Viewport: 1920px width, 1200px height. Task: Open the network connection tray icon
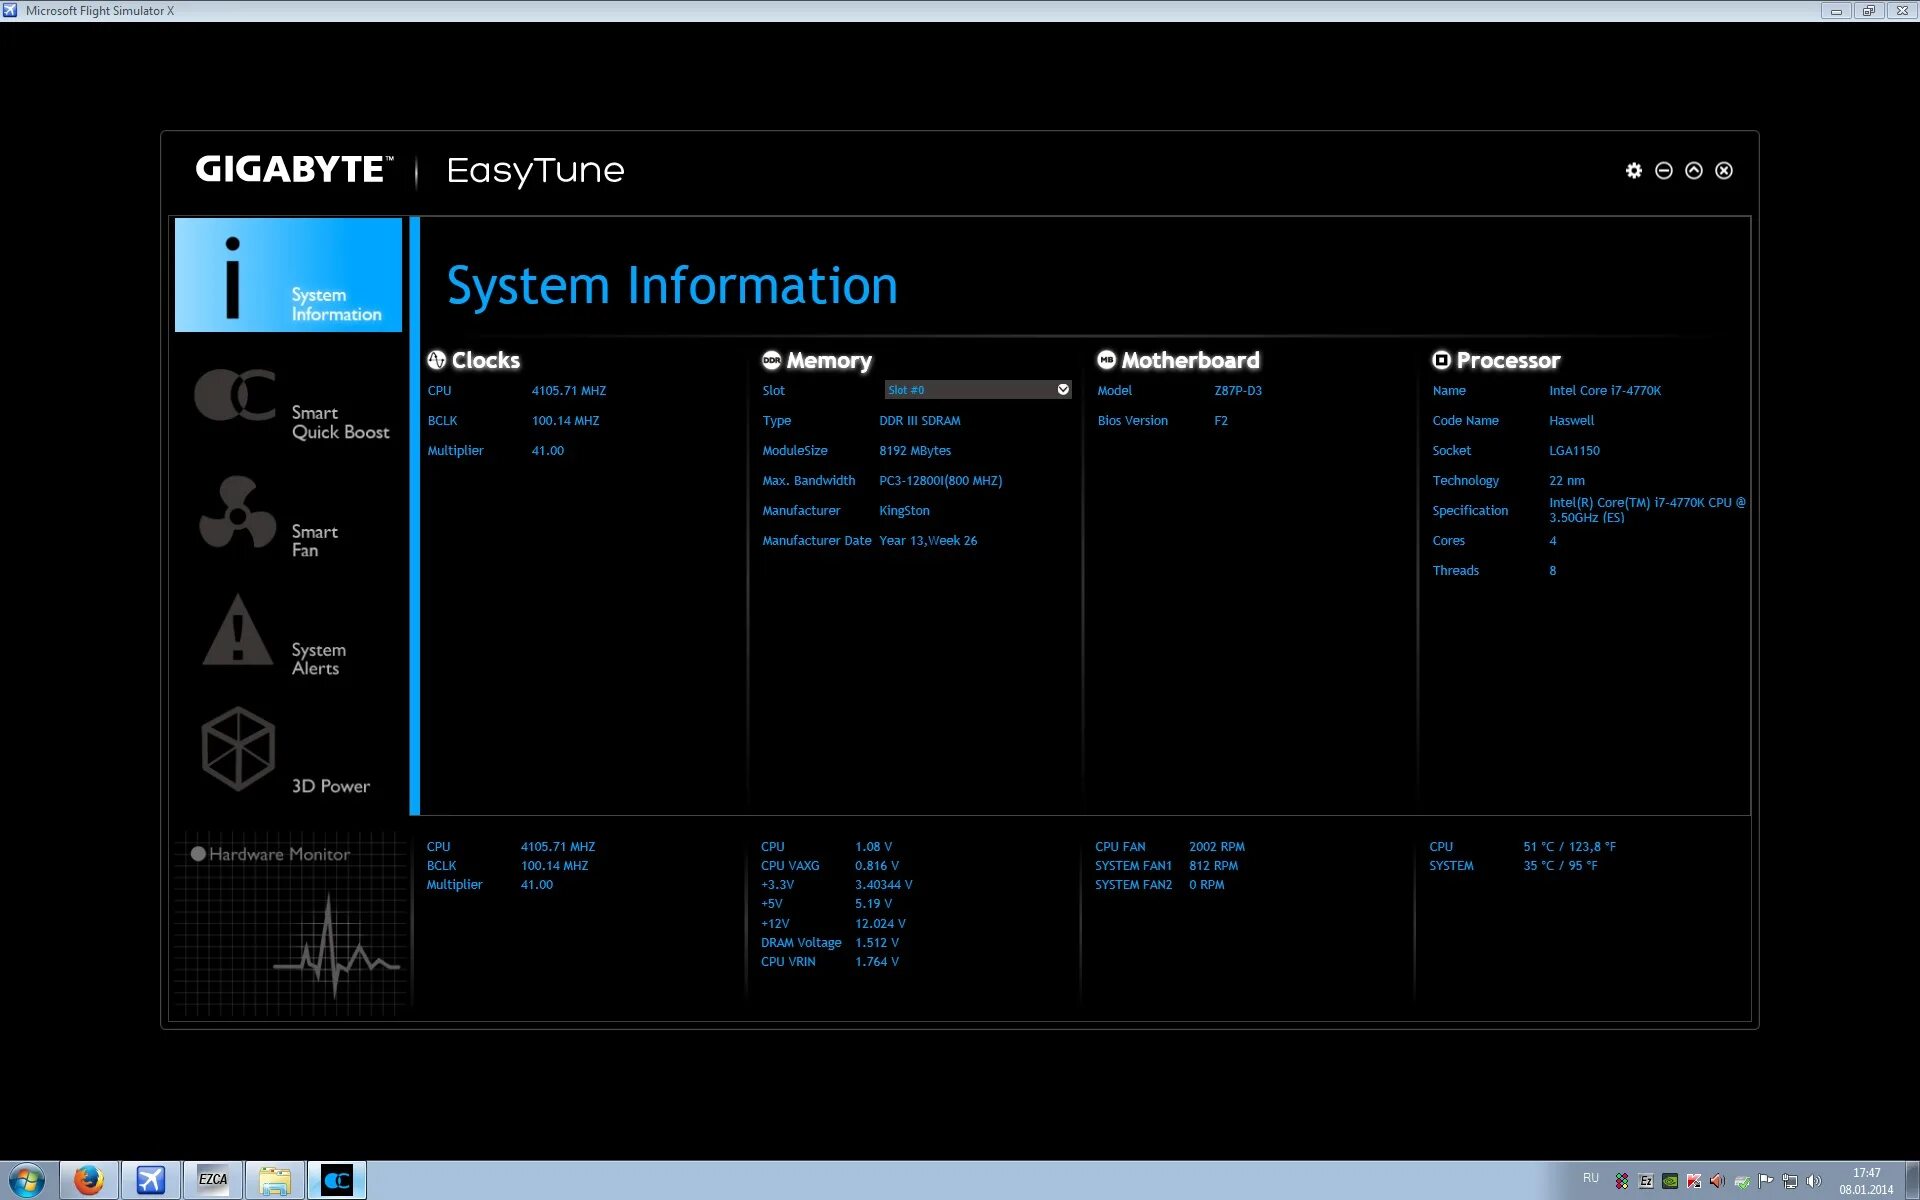1790,1181
